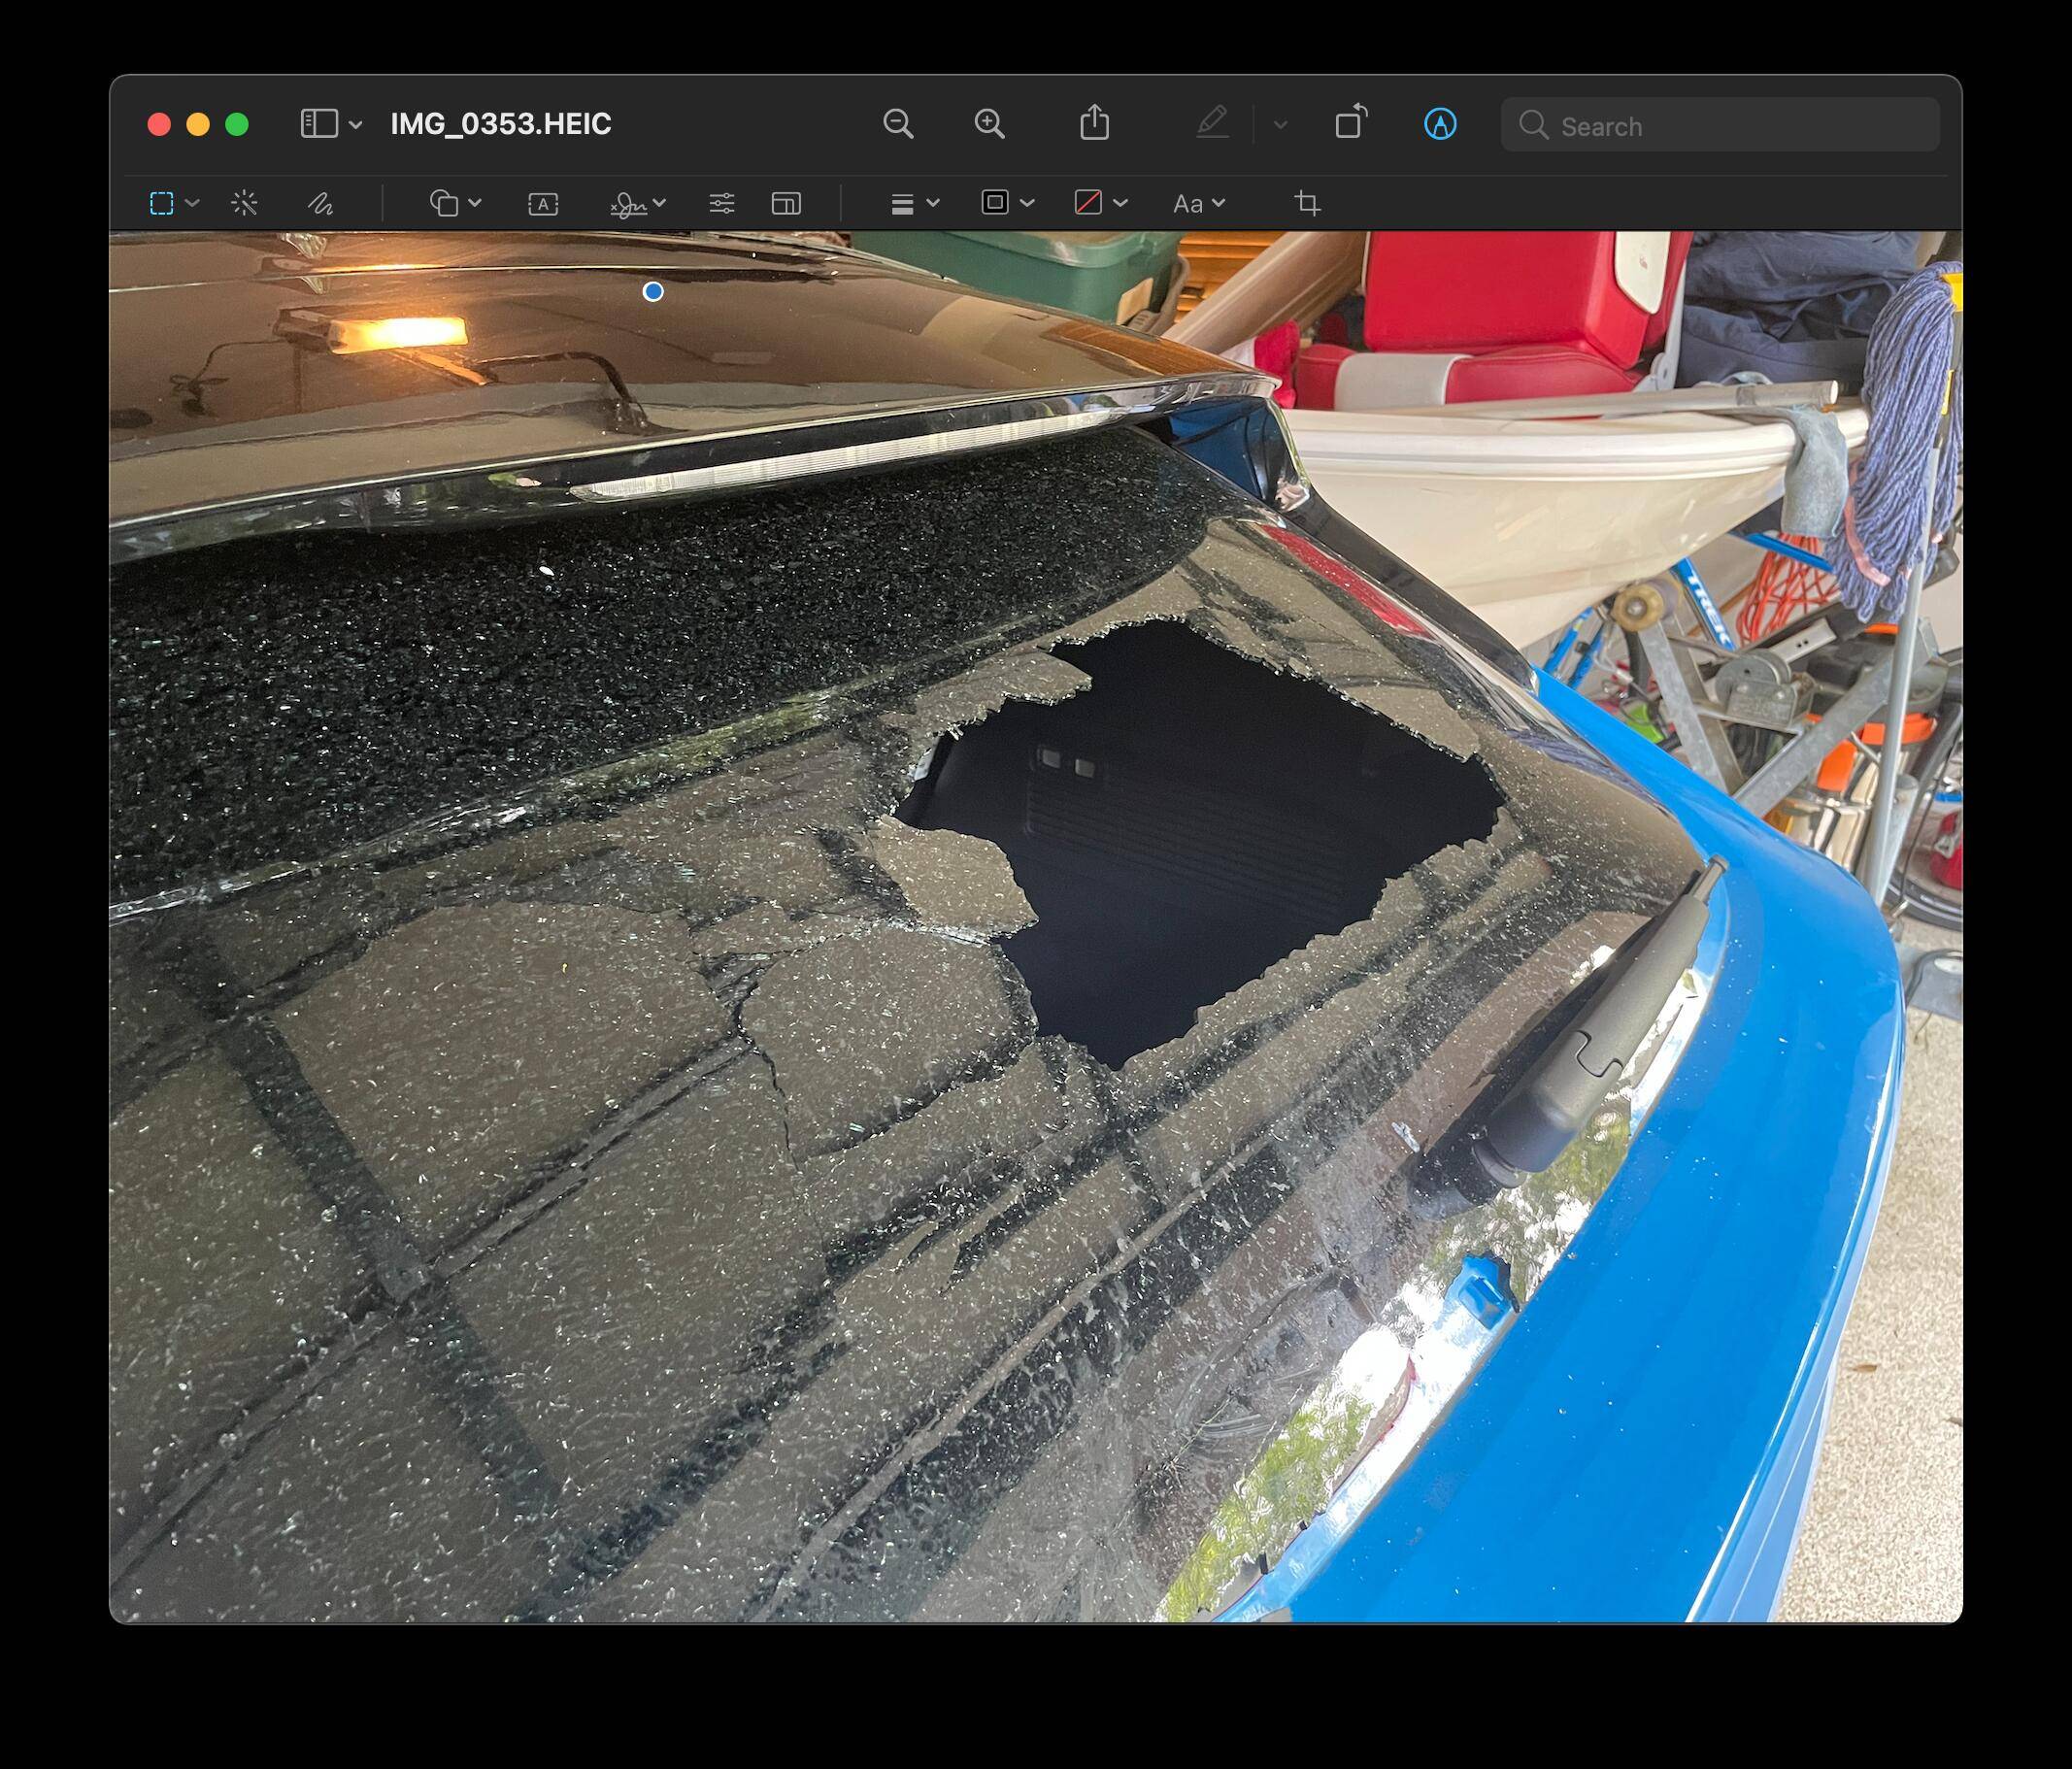Screen dimensions: 2072x1769
Task: Select the Instant Alpha wand tool
Action: [244, 204]
